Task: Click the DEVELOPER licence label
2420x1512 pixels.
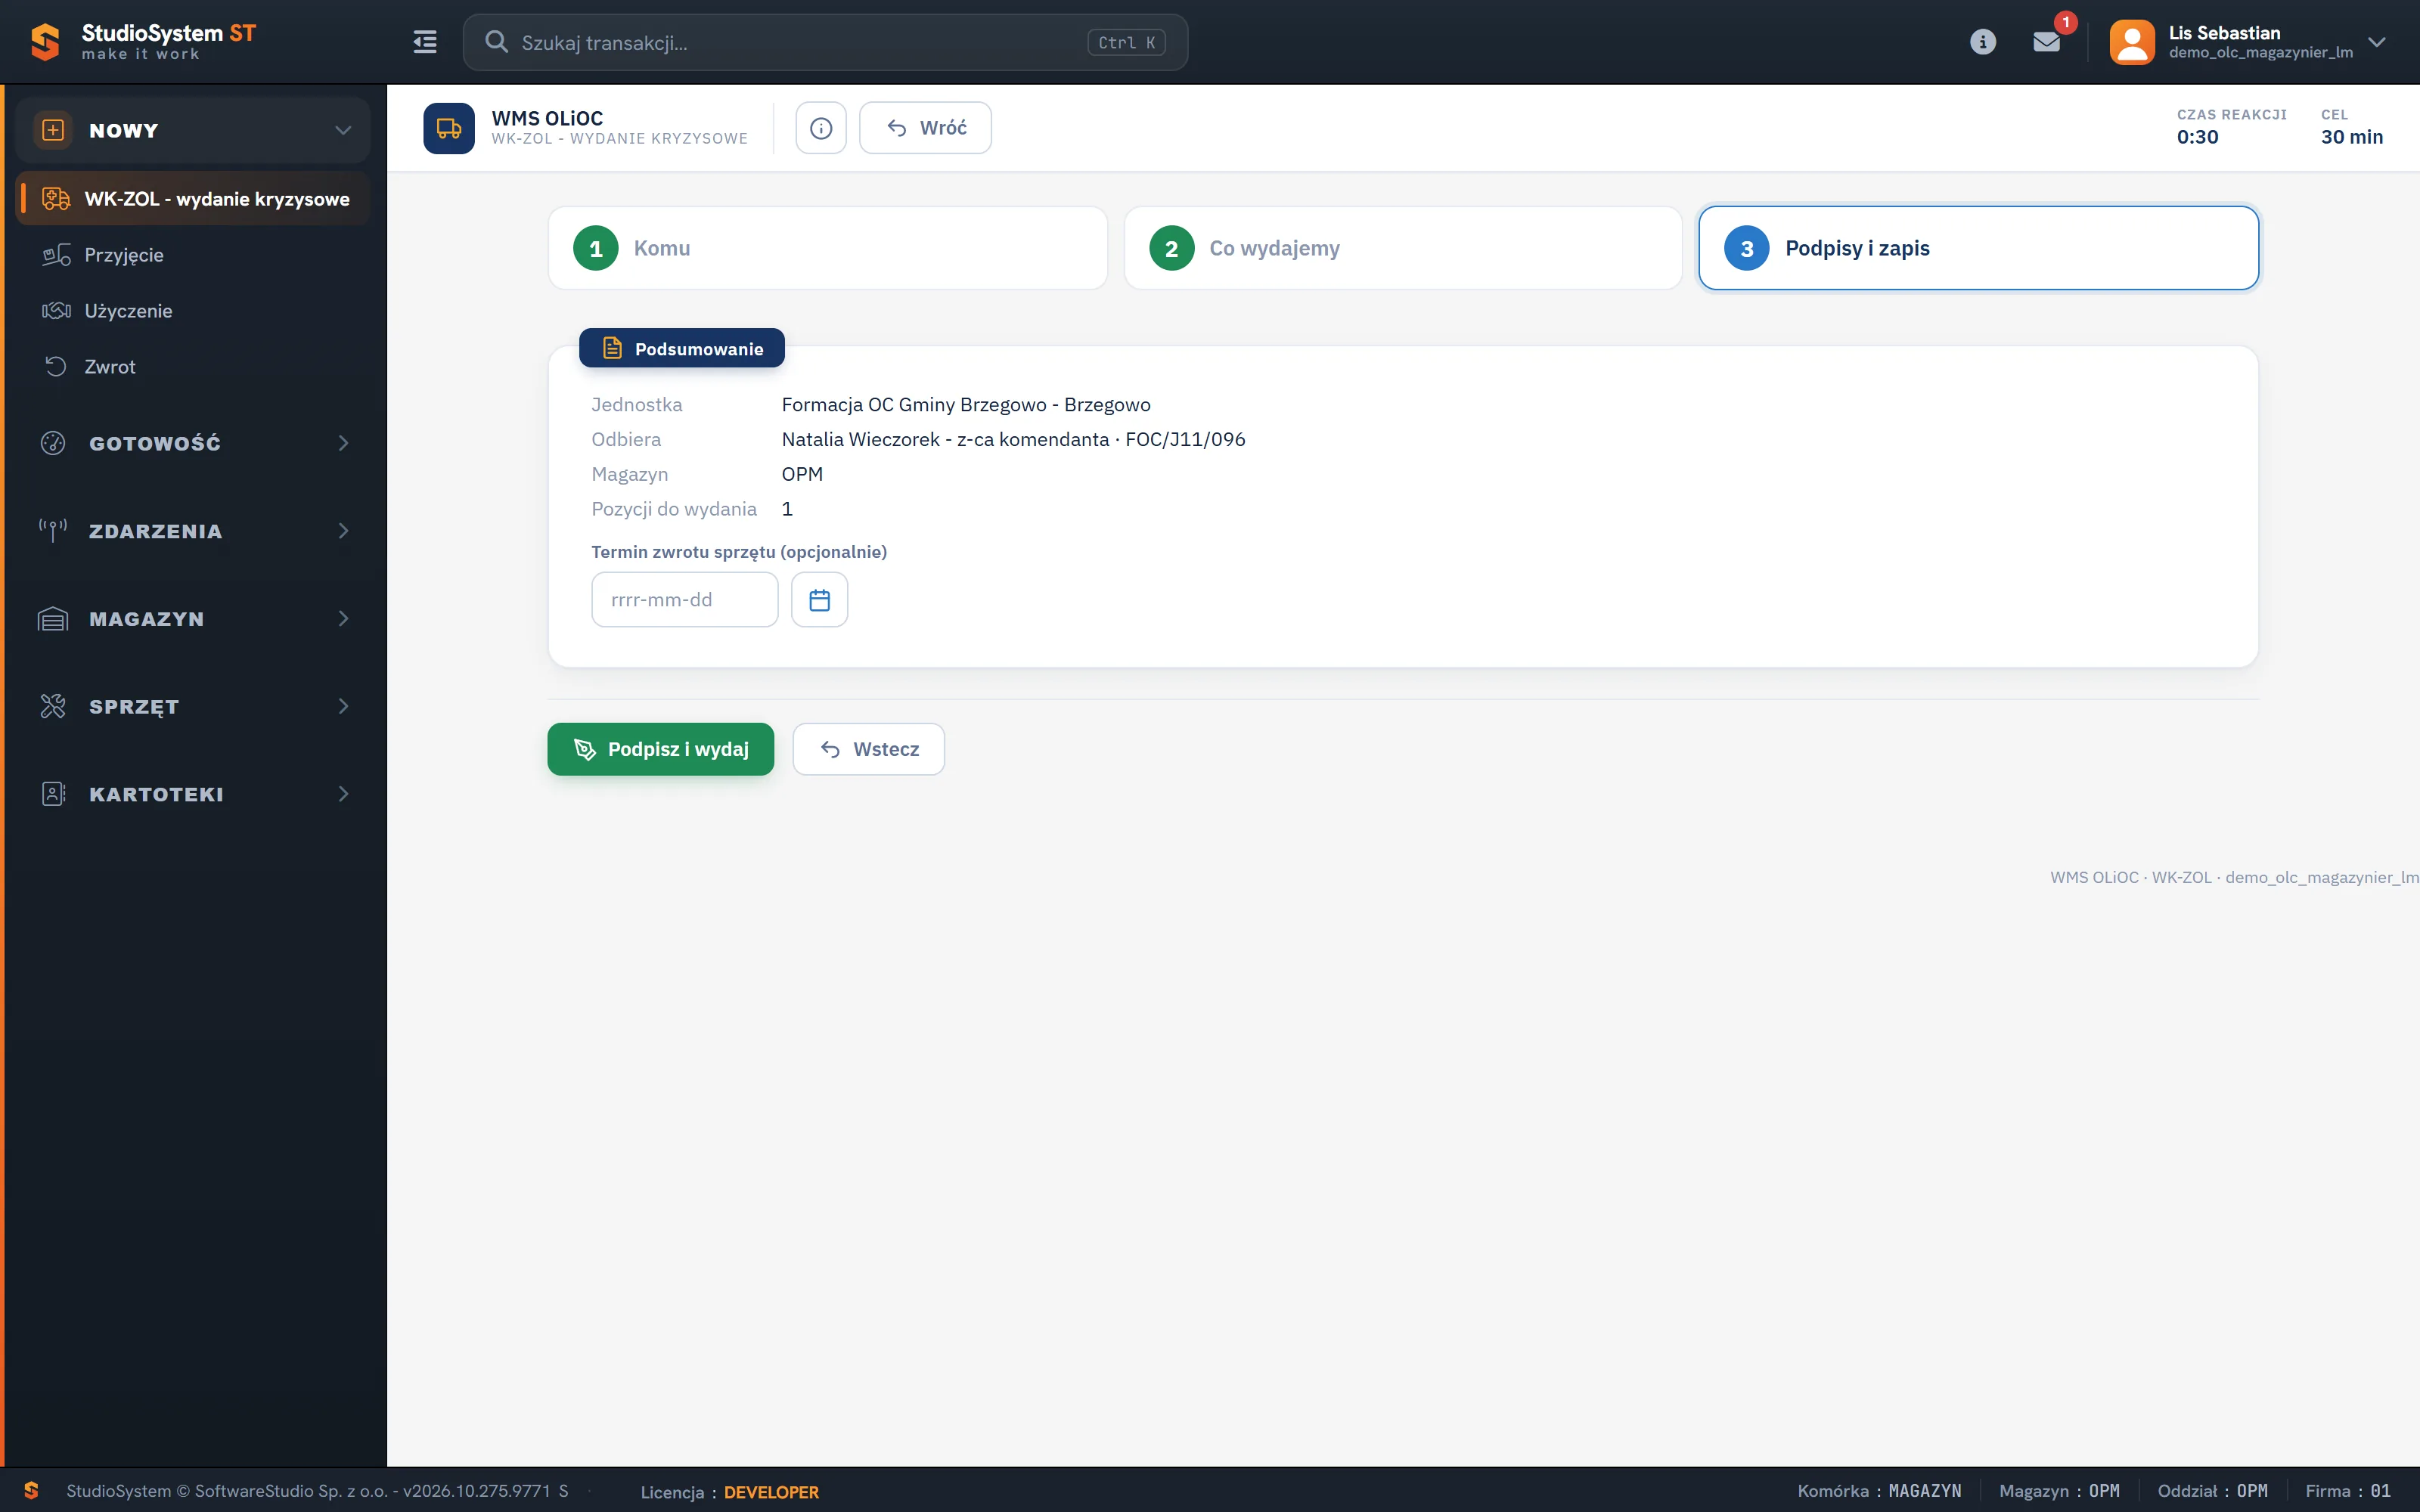Action: (771, 1492)
